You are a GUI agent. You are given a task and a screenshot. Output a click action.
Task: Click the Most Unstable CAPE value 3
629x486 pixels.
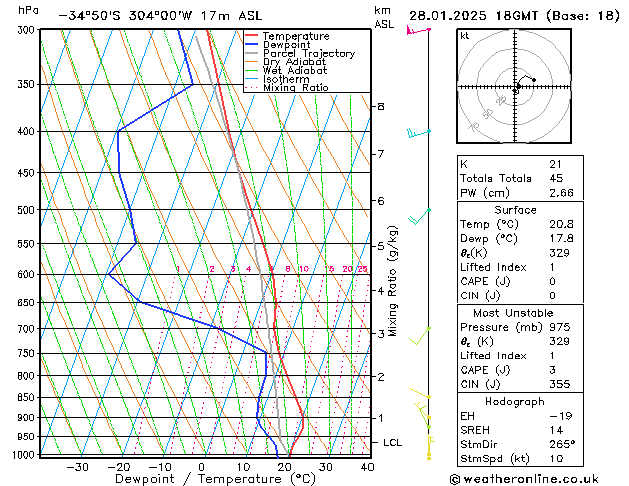552,370
